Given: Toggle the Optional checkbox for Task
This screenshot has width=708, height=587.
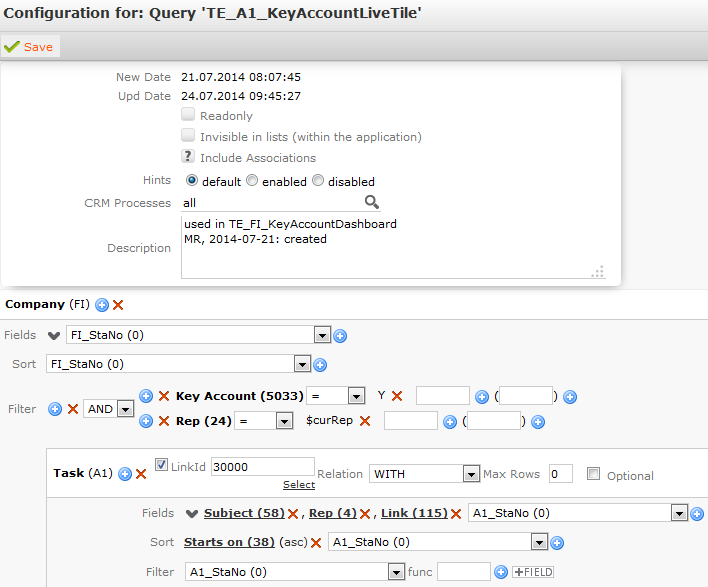Looking at the screenshot, I should pos(594,474).
